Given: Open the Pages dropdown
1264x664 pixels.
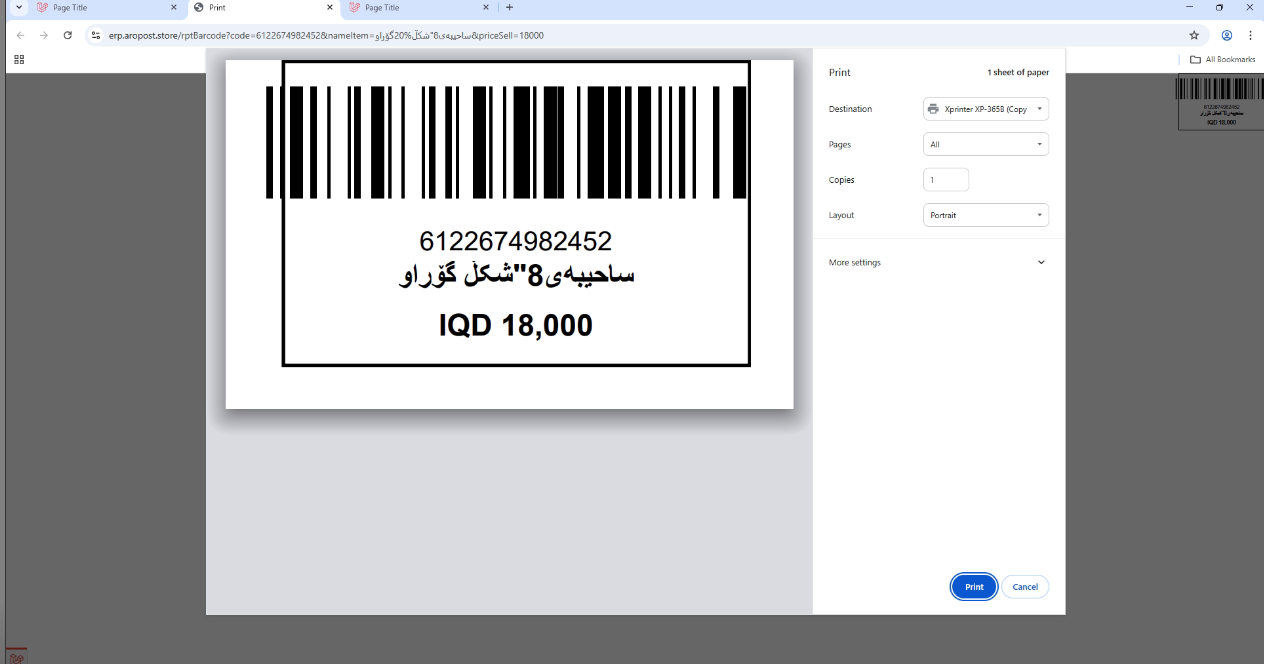Looking at the screenshot, I should pos(985,144).
